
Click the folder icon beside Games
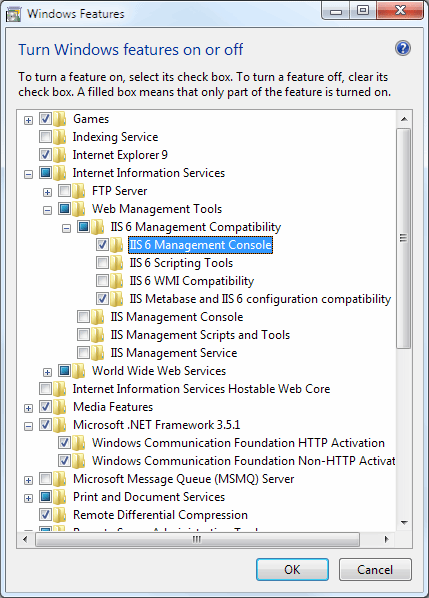(x=59, y=119)
